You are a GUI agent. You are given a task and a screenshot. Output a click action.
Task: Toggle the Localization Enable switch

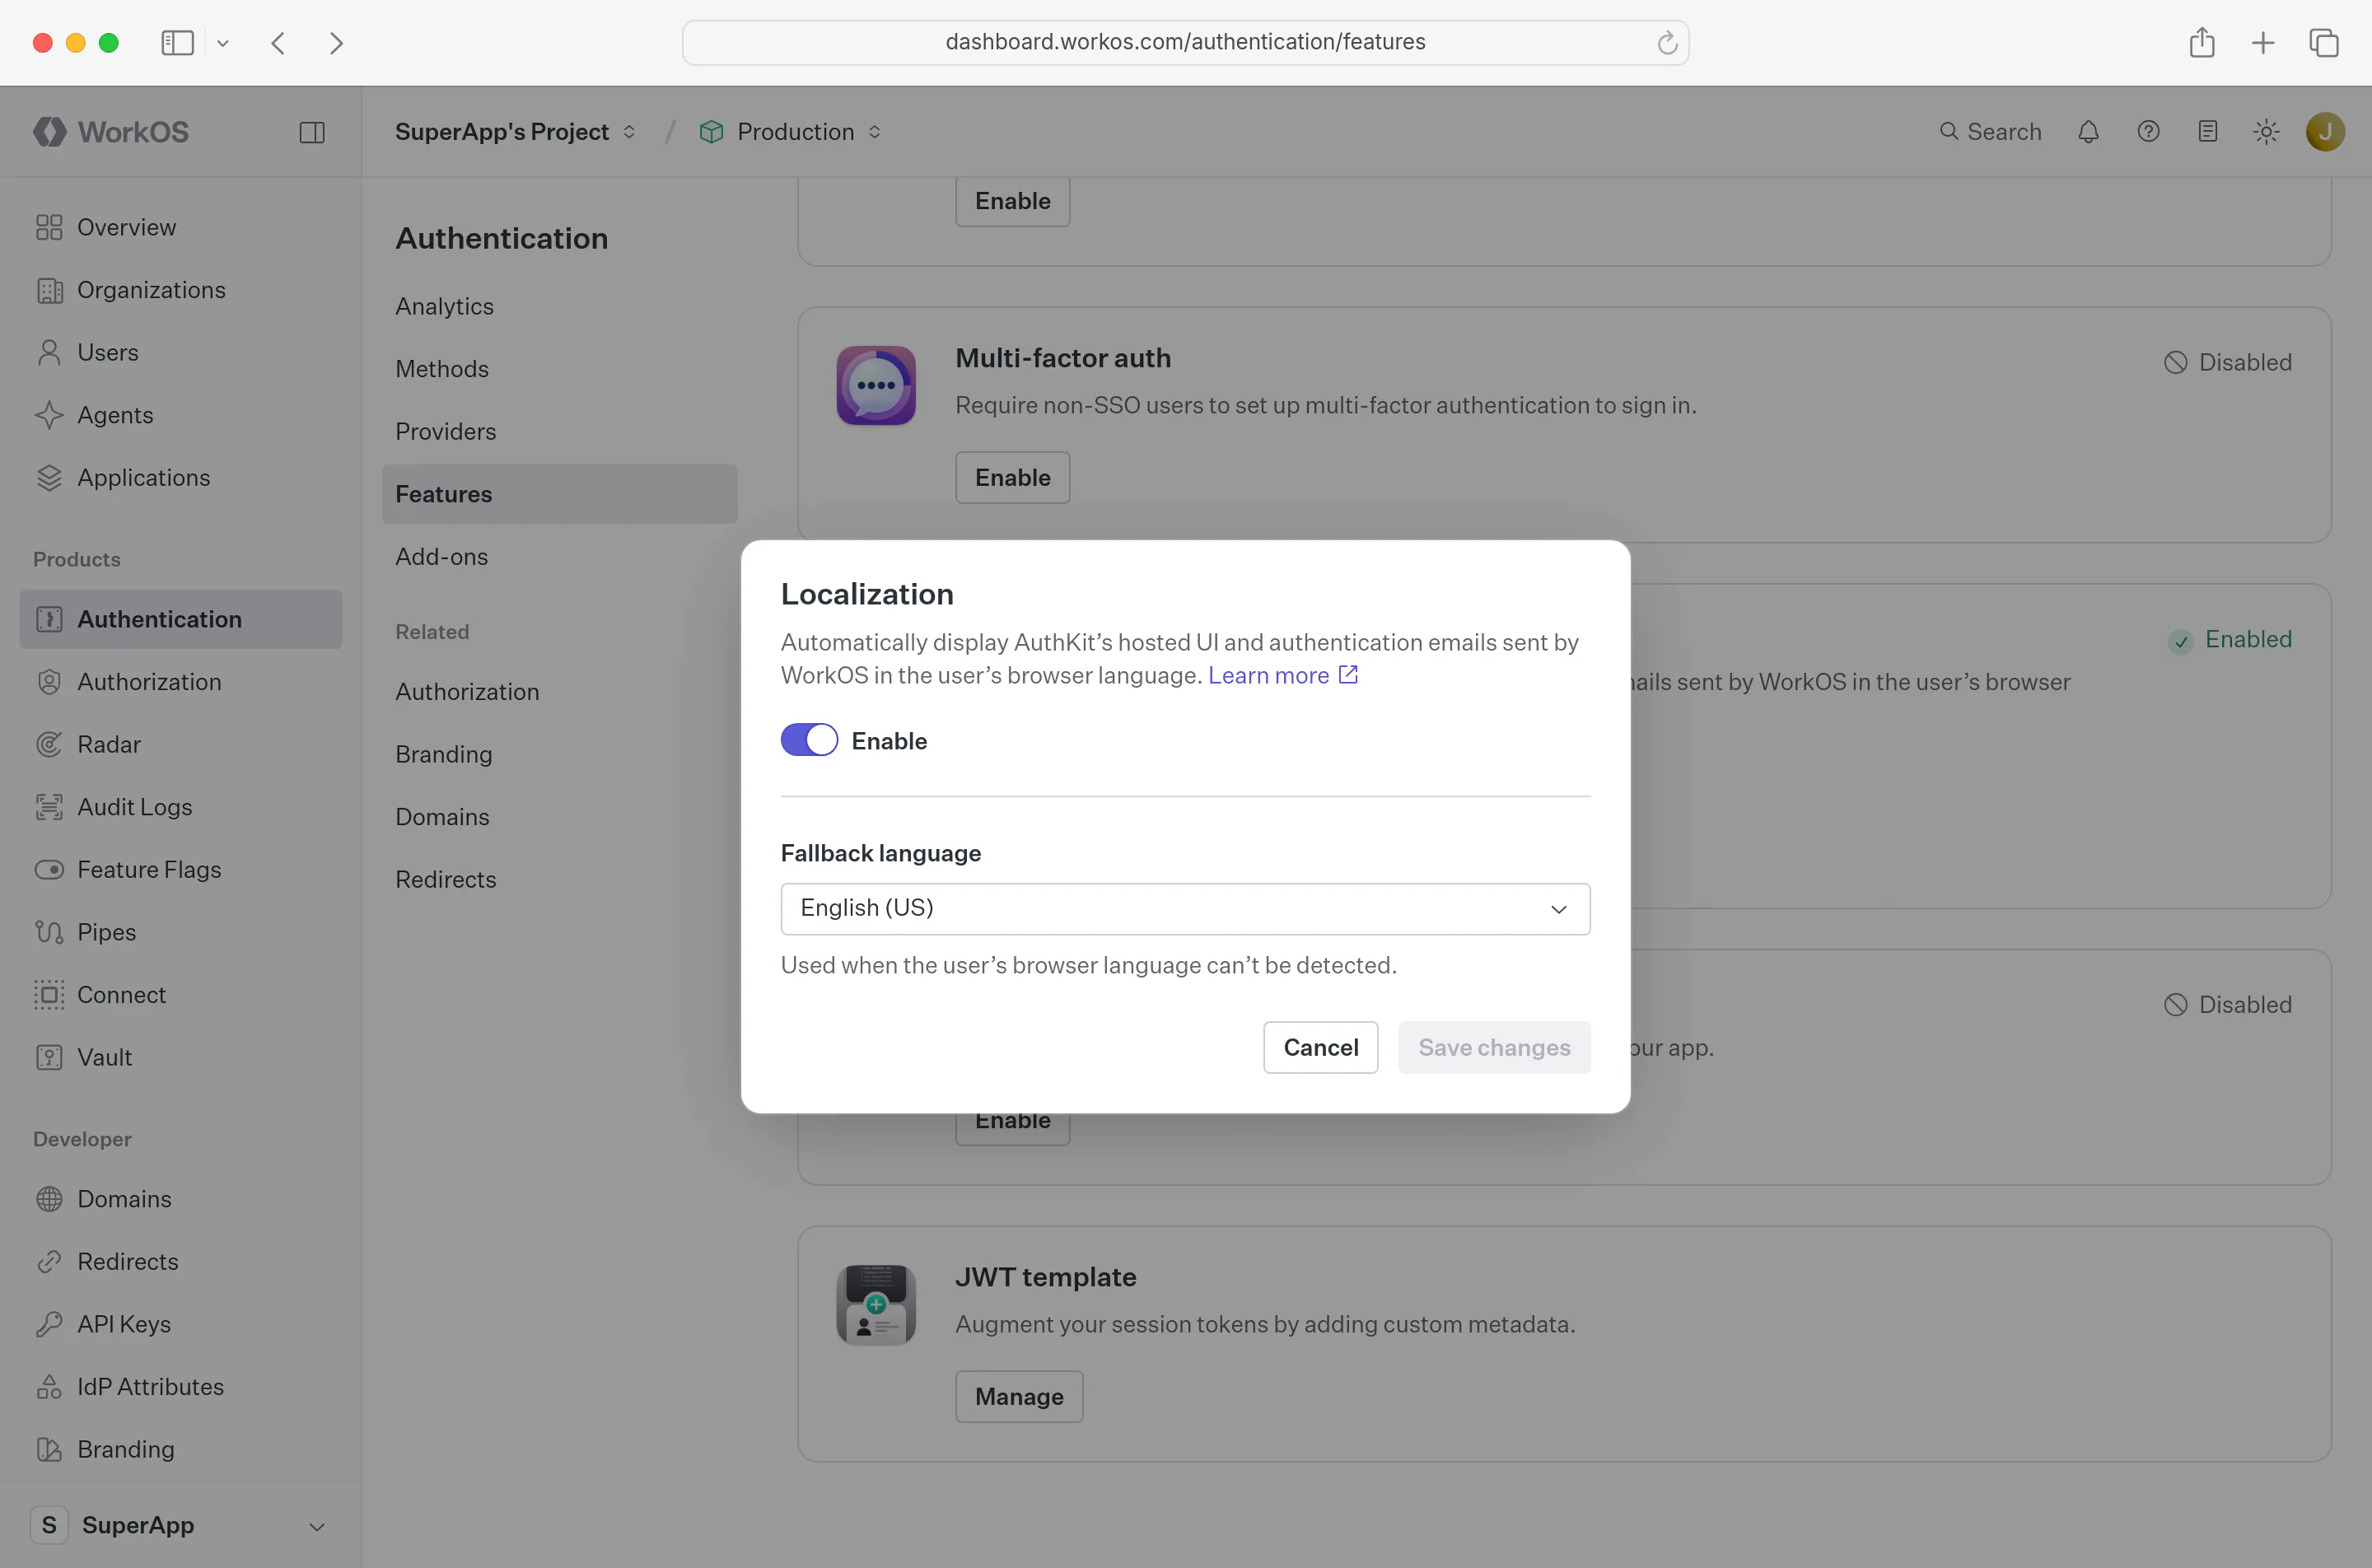pyautogui.click(x=809, y=740)
